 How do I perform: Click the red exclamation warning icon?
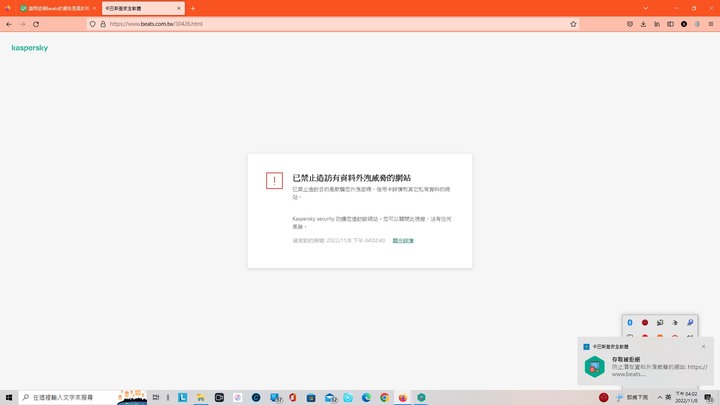274,180
